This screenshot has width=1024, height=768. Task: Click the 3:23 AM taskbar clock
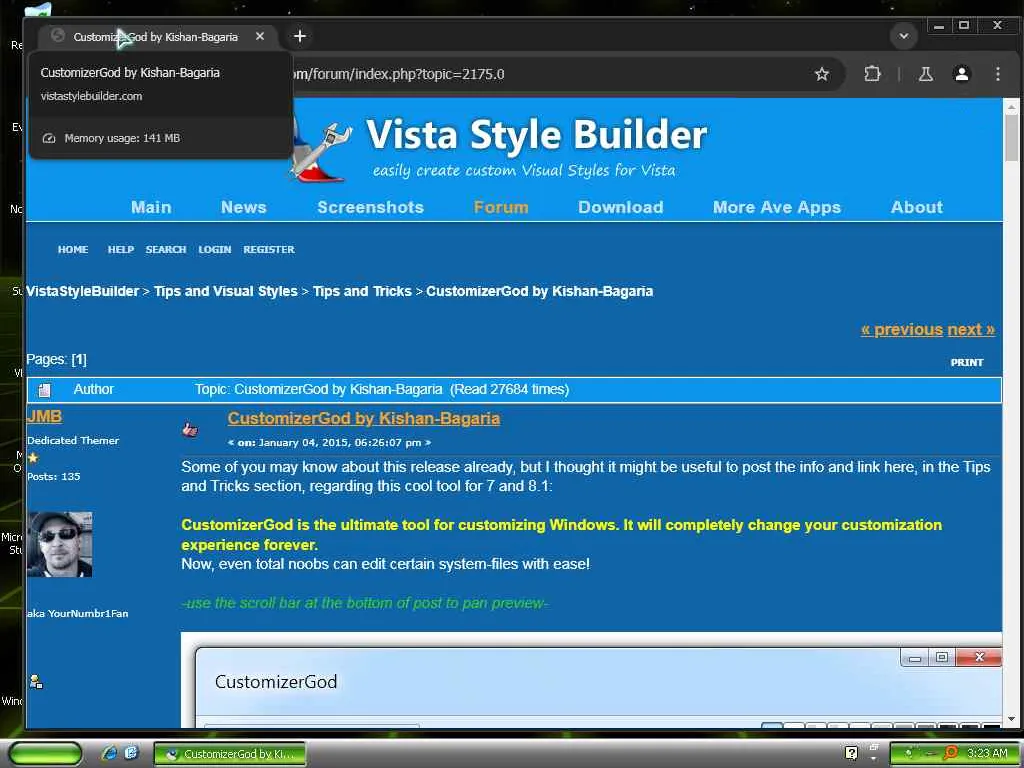(x=986, y=753)
